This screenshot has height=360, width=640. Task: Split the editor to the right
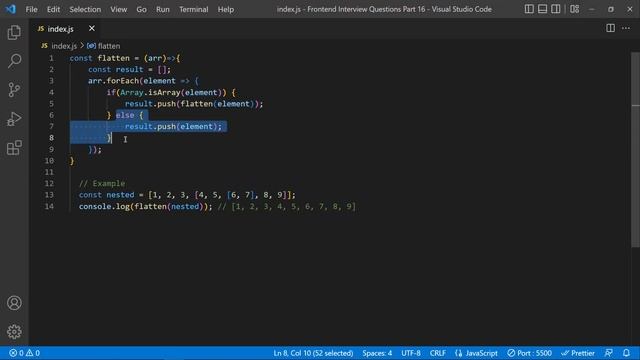(x=611, y=28)
